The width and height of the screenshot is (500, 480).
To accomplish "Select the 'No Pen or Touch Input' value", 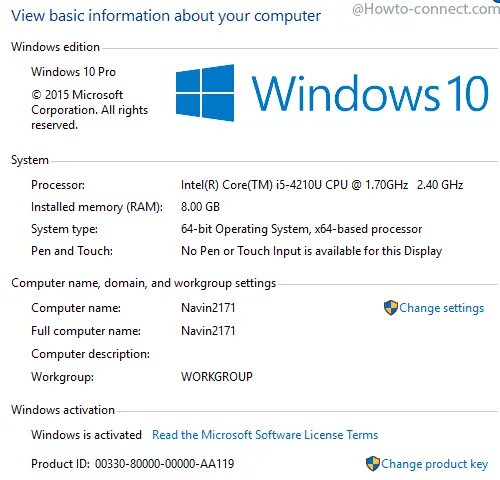I will (x=241, y=251).
